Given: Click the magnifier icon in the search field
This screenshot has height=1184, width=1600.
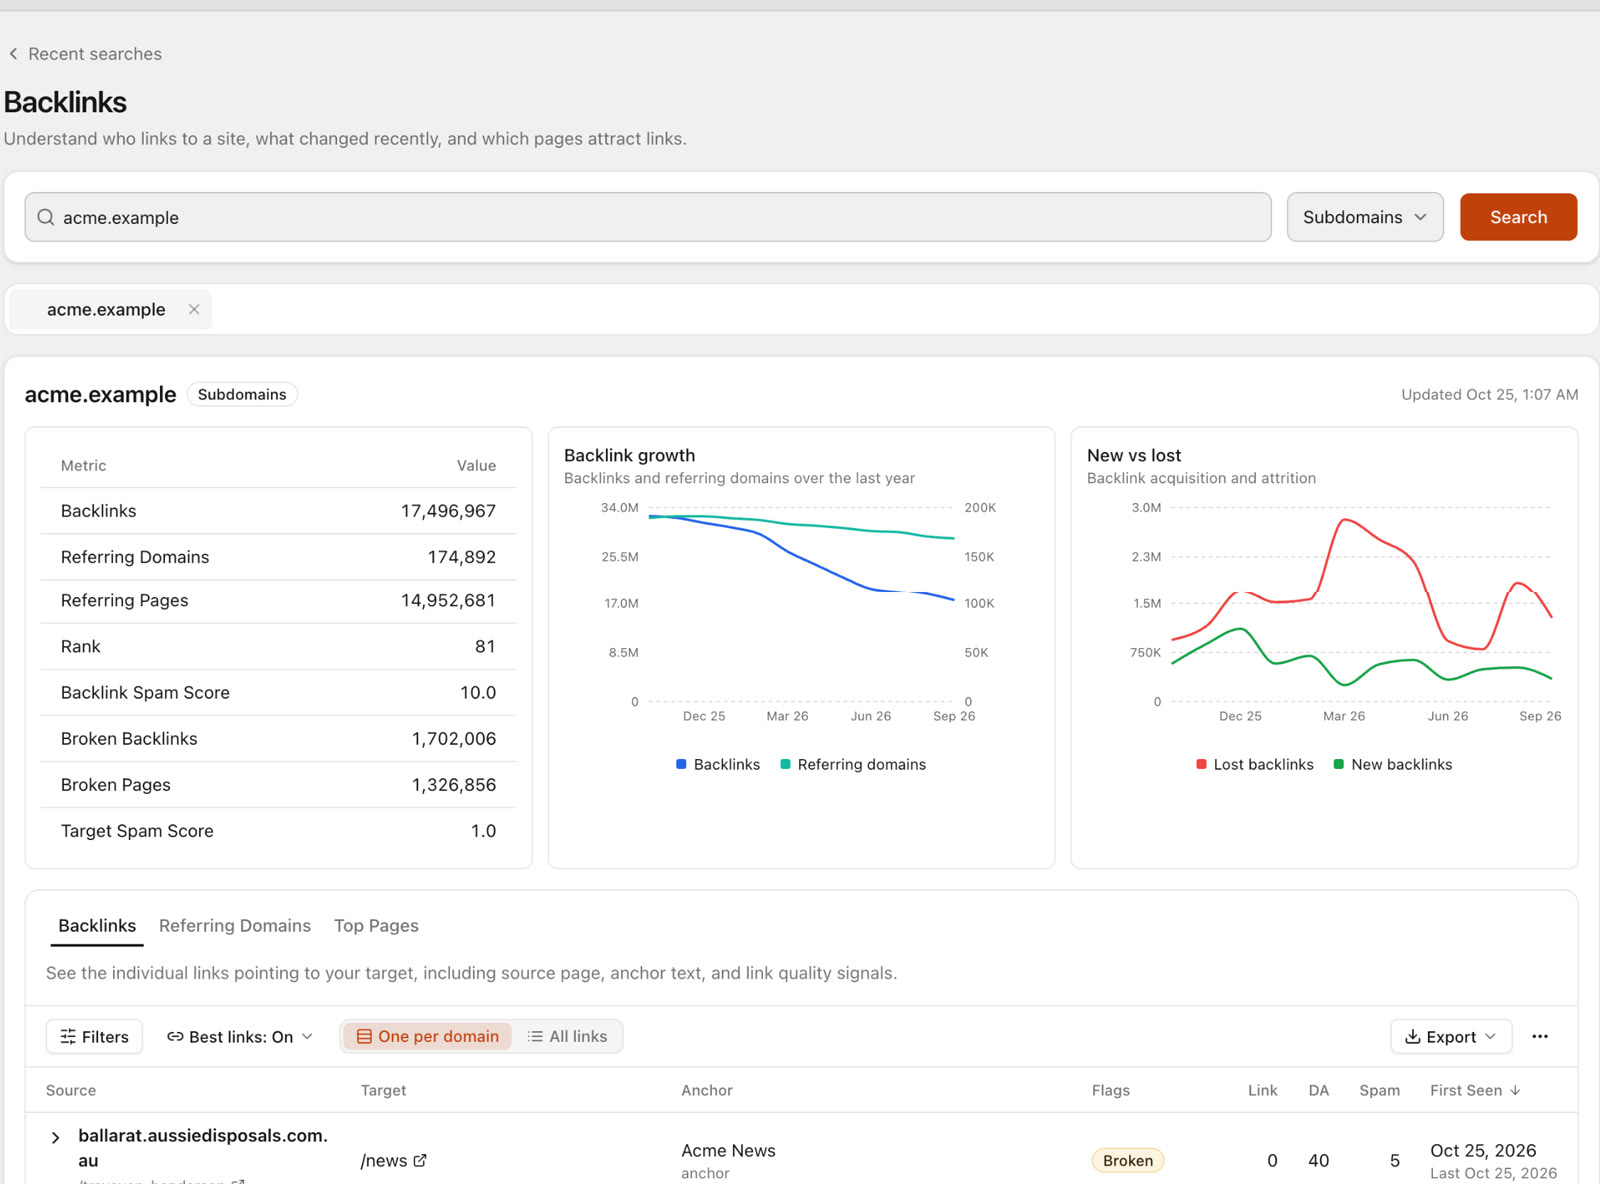Looking at the screenshot, I should pyautogui.click(x=46, y=217).
